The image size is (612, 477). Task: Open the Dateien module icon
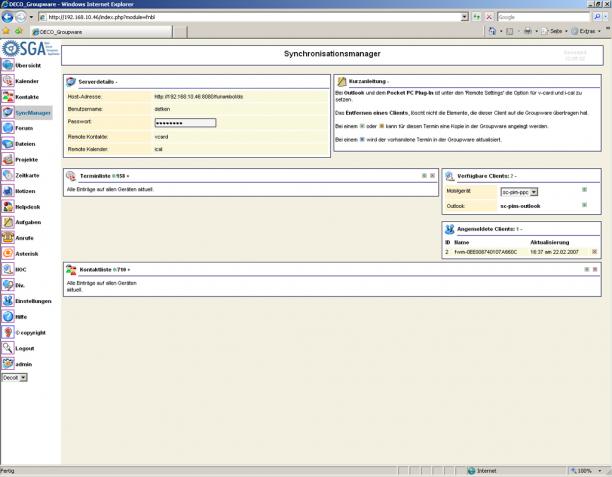point(8,144)
